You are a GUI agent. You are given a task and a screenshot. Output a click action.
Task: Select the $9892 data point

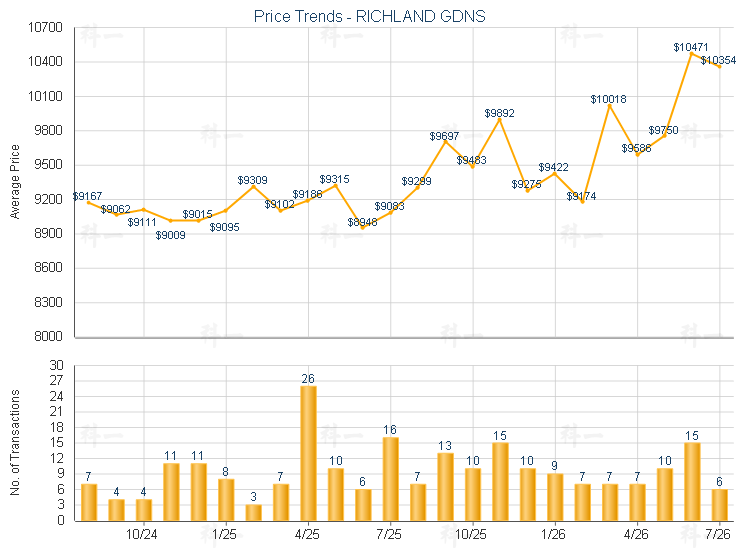point(500,120)
